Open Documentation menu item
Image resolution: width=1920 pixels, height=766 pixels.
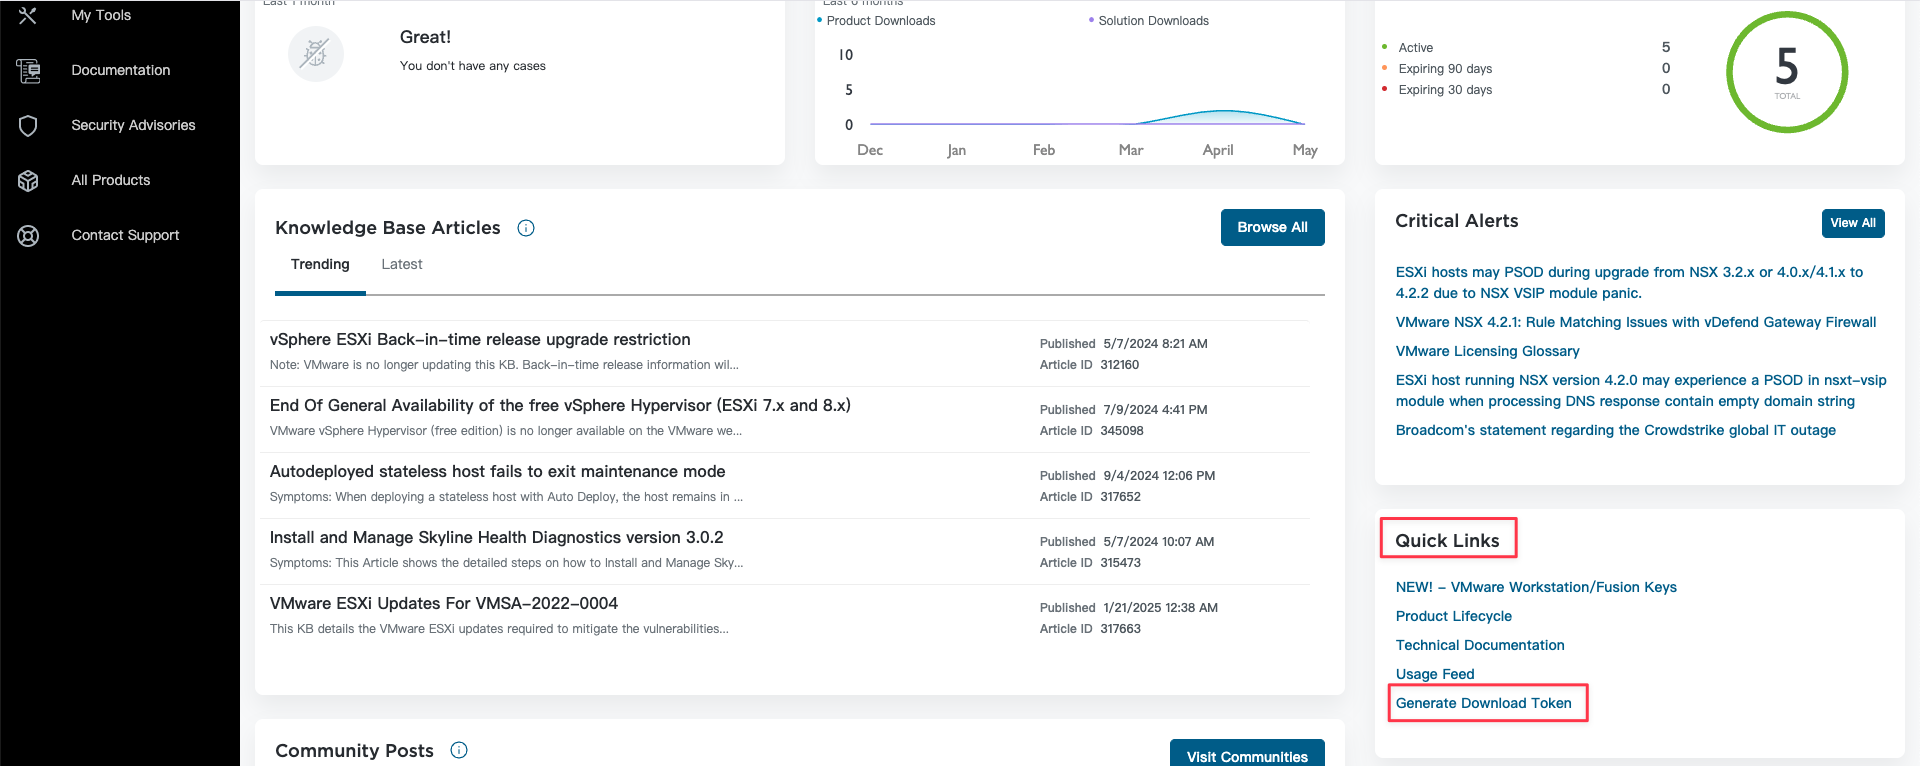pos(121,70)
